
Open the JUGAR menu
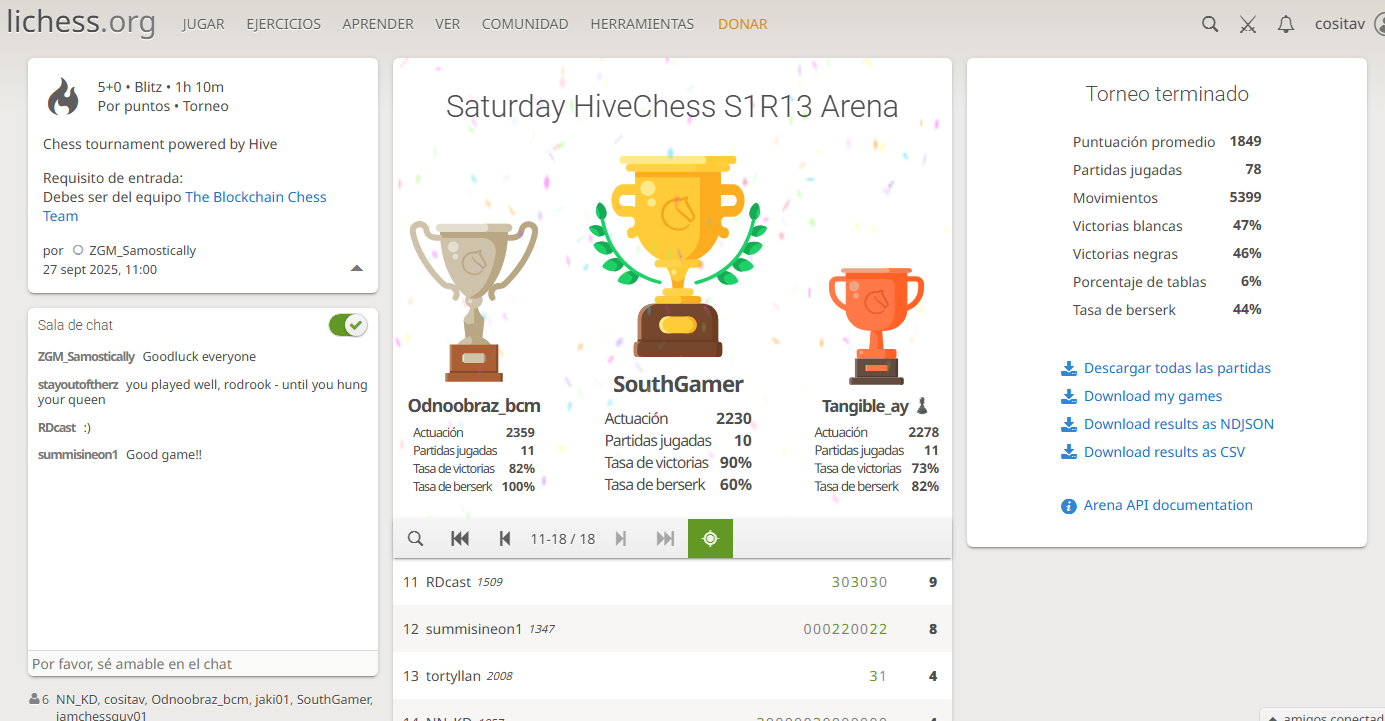pos(203,24)
